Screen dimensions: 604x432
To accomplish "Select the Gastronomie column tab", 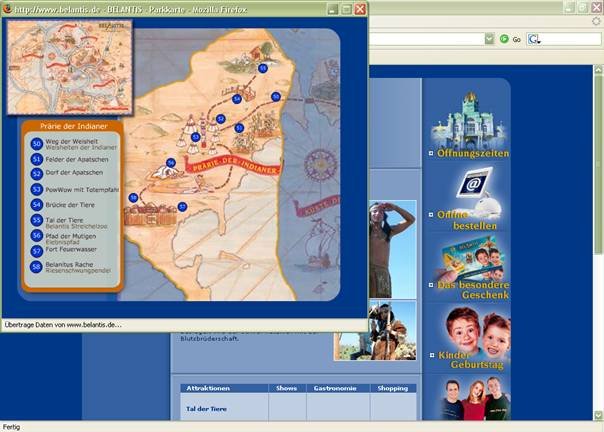I will click(341, 387).
